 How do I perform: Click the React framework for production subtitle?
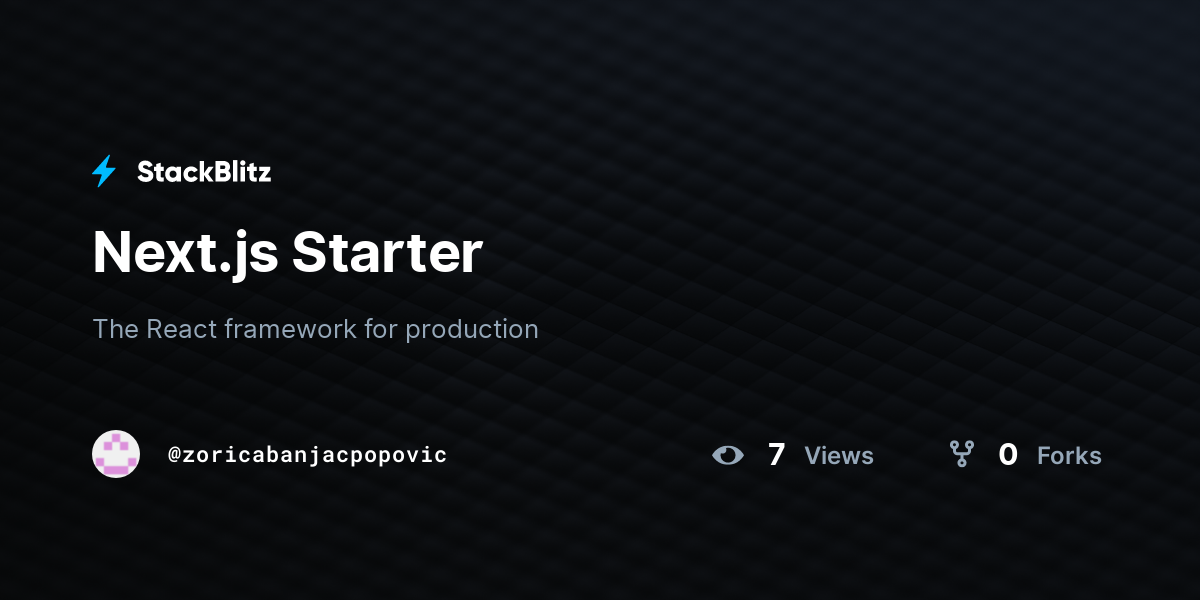pos(316,329)
